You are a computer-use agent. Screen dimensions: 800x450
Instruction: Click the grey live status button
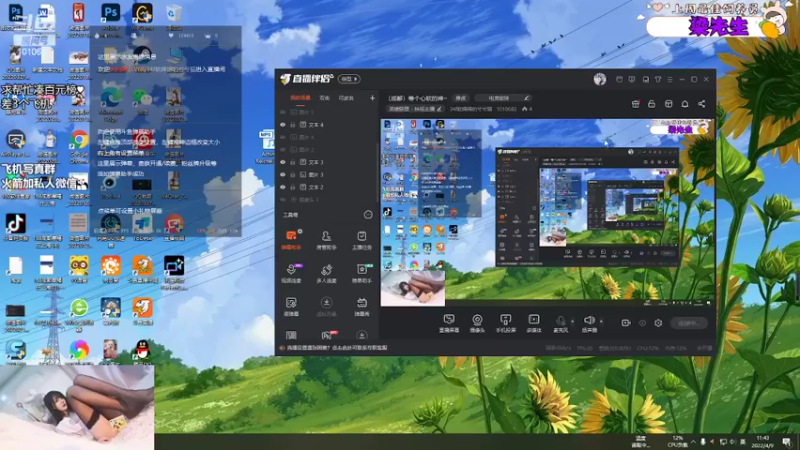point(689,323)
